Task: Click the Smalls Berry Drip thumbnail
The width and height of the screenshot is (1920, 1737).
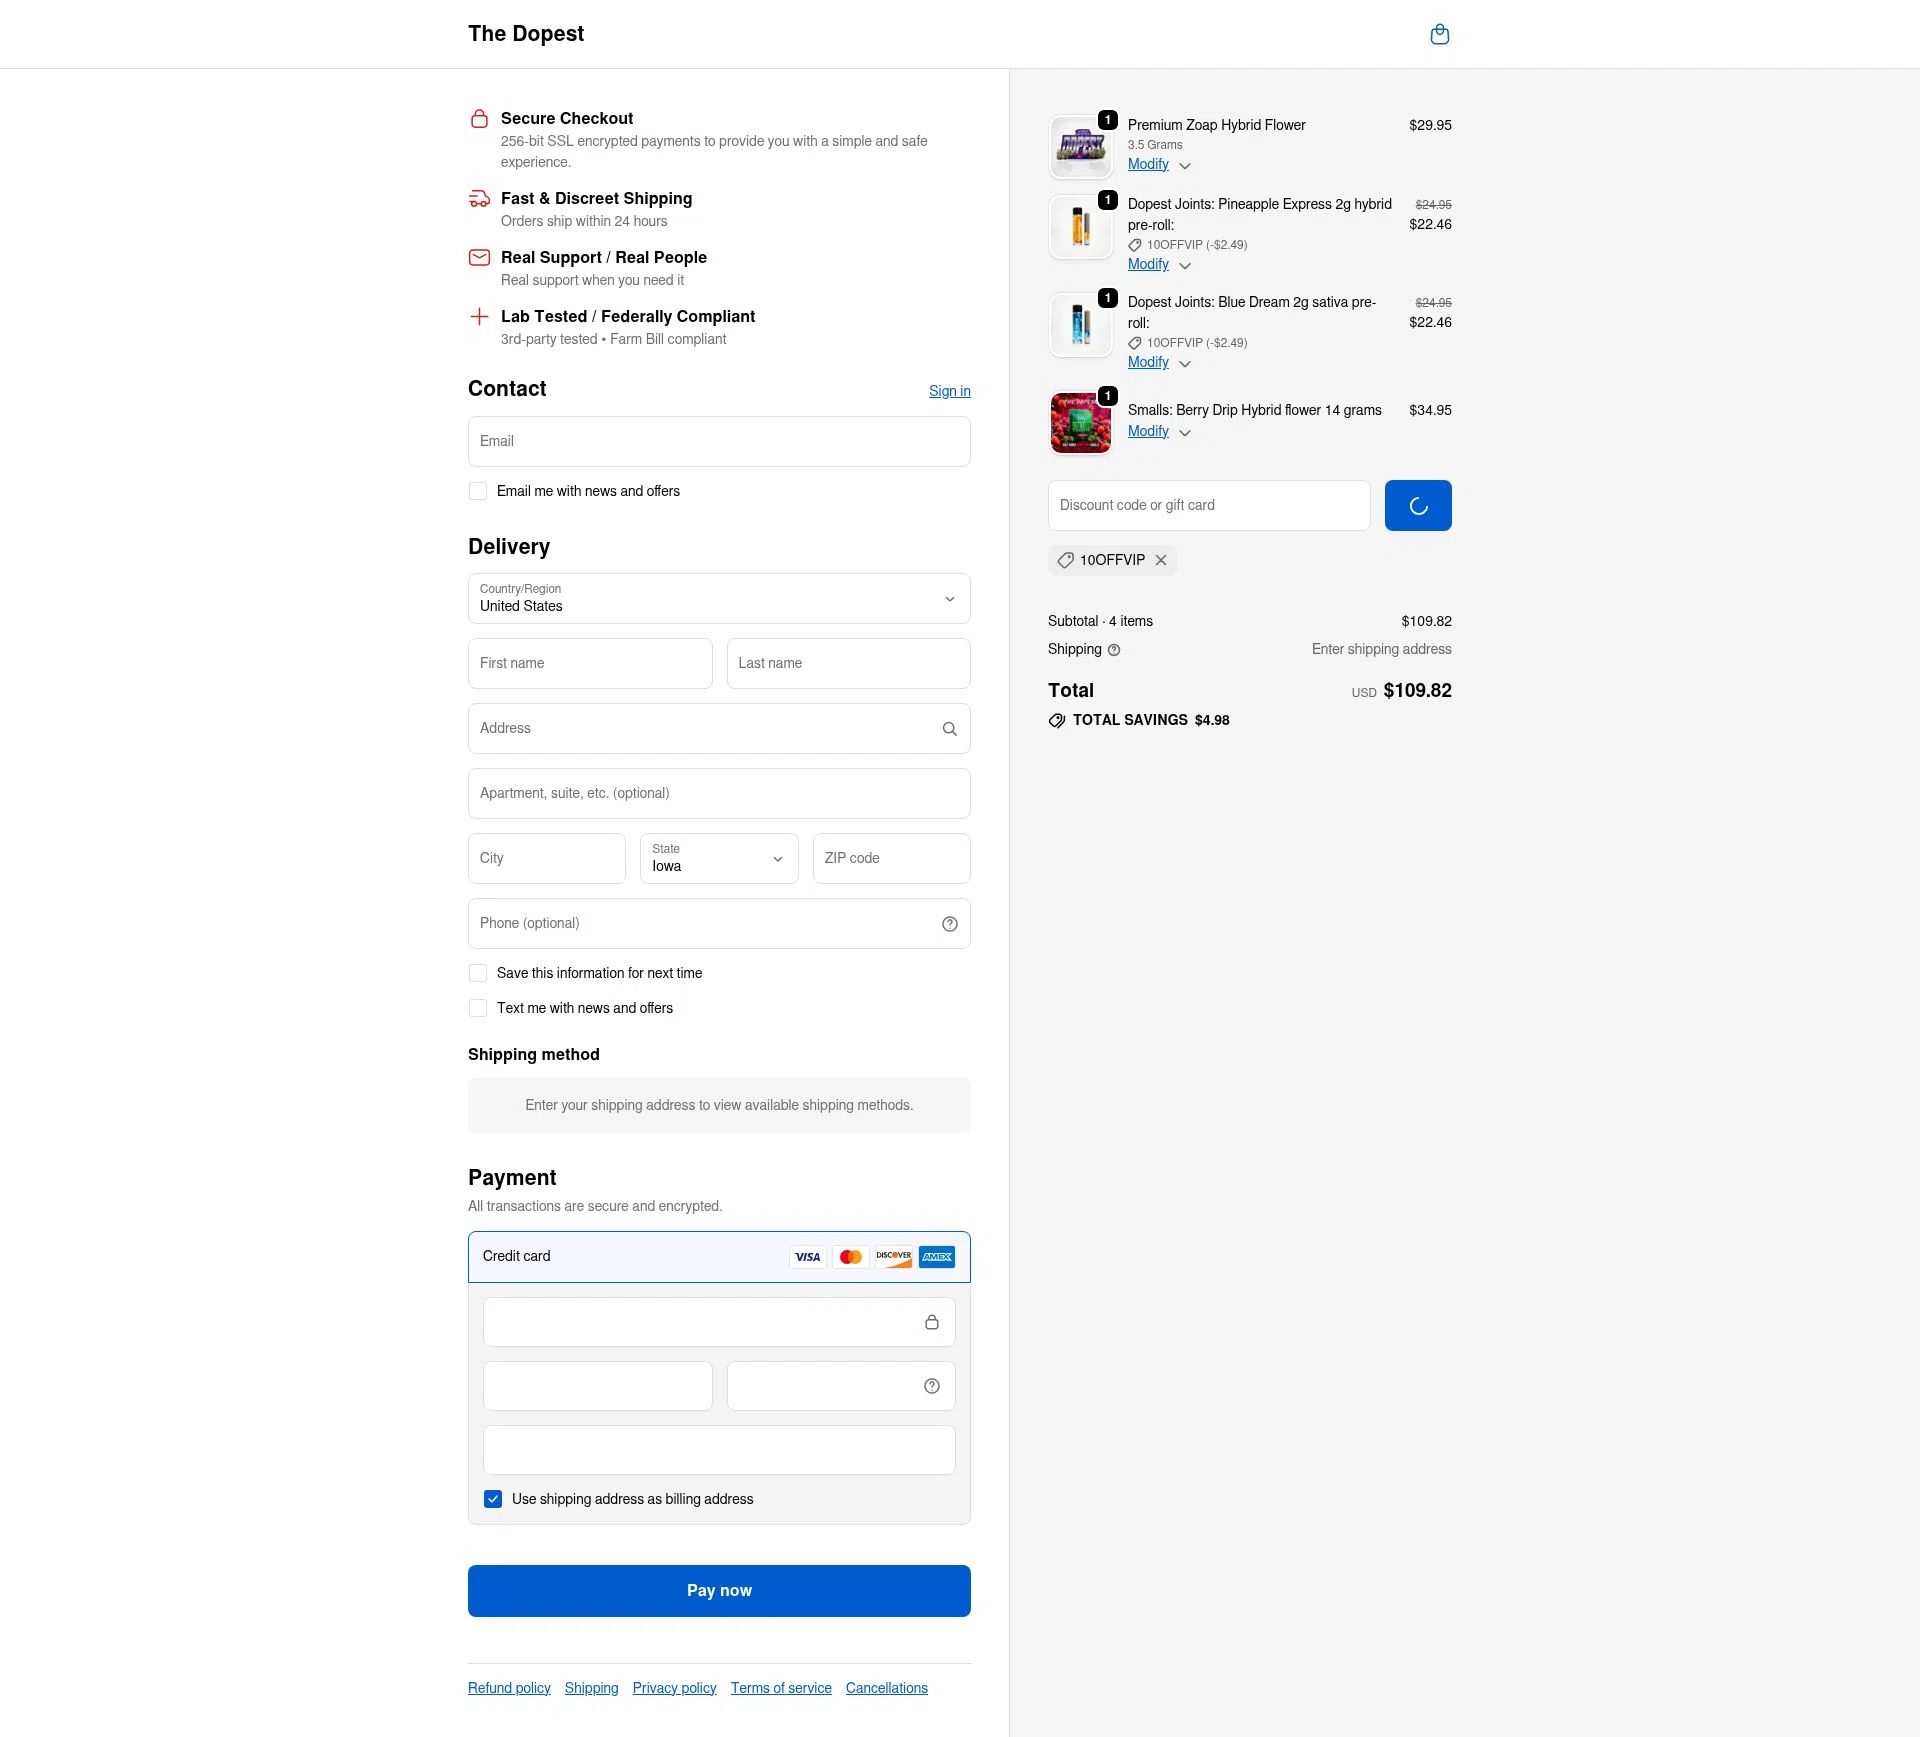Action: click(x=1081, y=423)
